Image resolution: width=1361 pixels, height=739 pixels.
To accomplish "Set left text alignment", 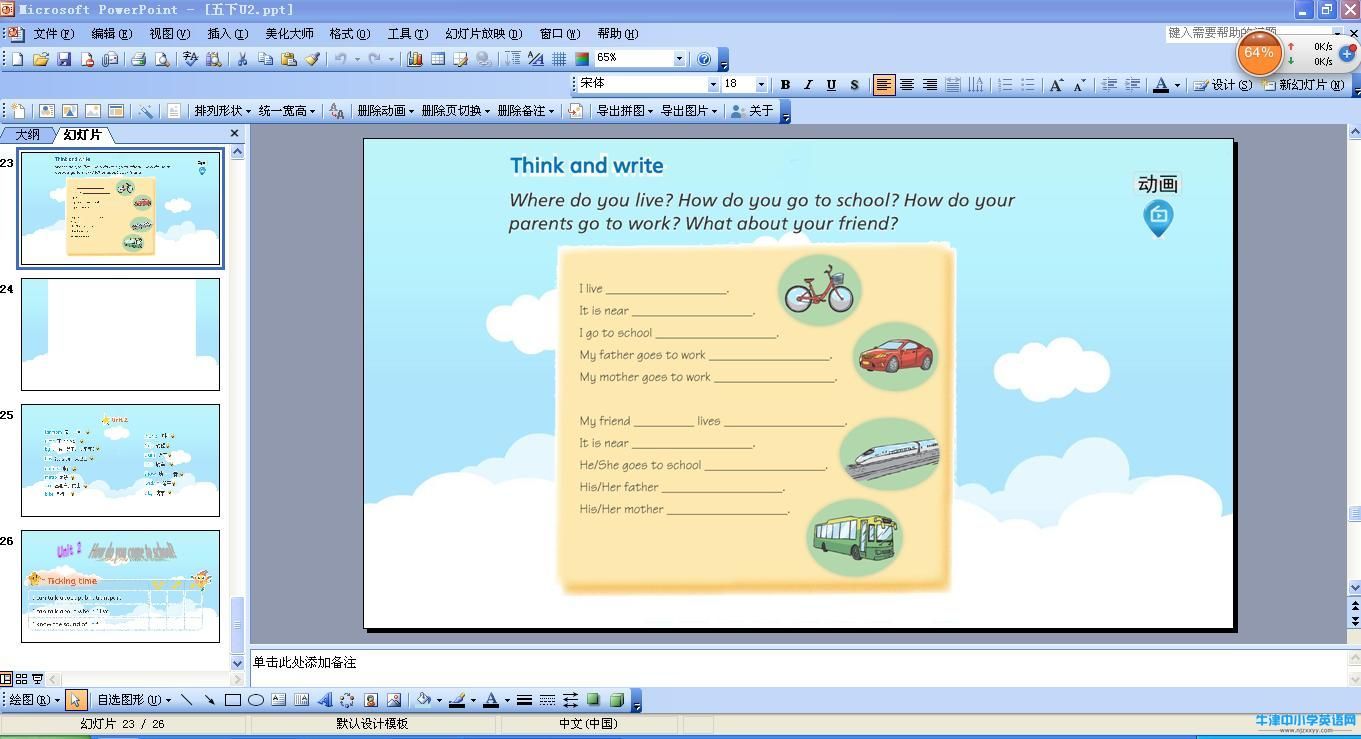I will click(x=884, y=85).
